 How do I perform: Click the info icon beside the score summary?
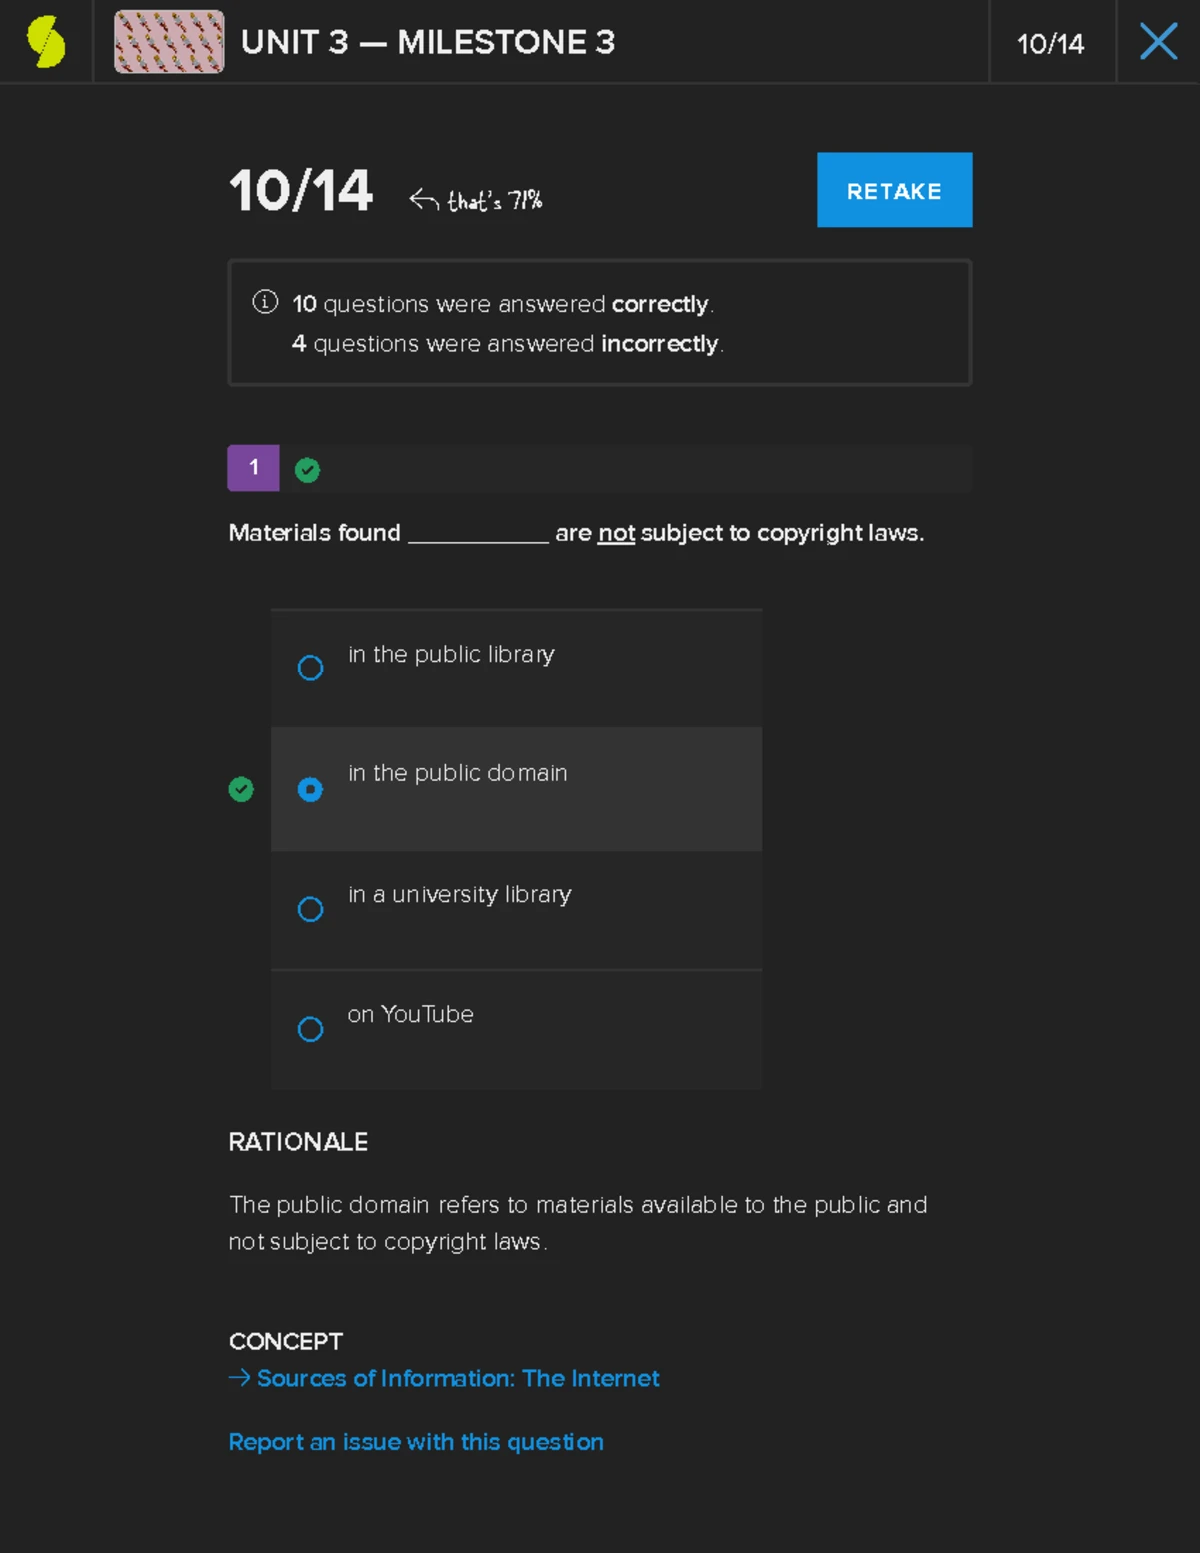click(263, 302)
